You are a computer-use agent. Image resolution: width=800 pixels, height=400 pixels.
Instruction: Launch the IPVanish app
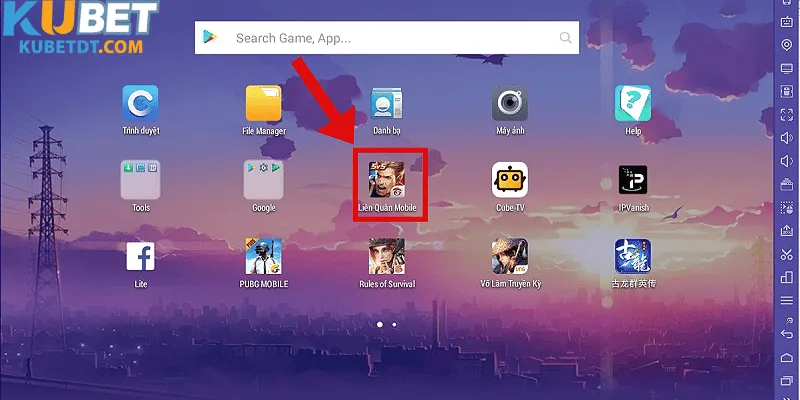633,180
